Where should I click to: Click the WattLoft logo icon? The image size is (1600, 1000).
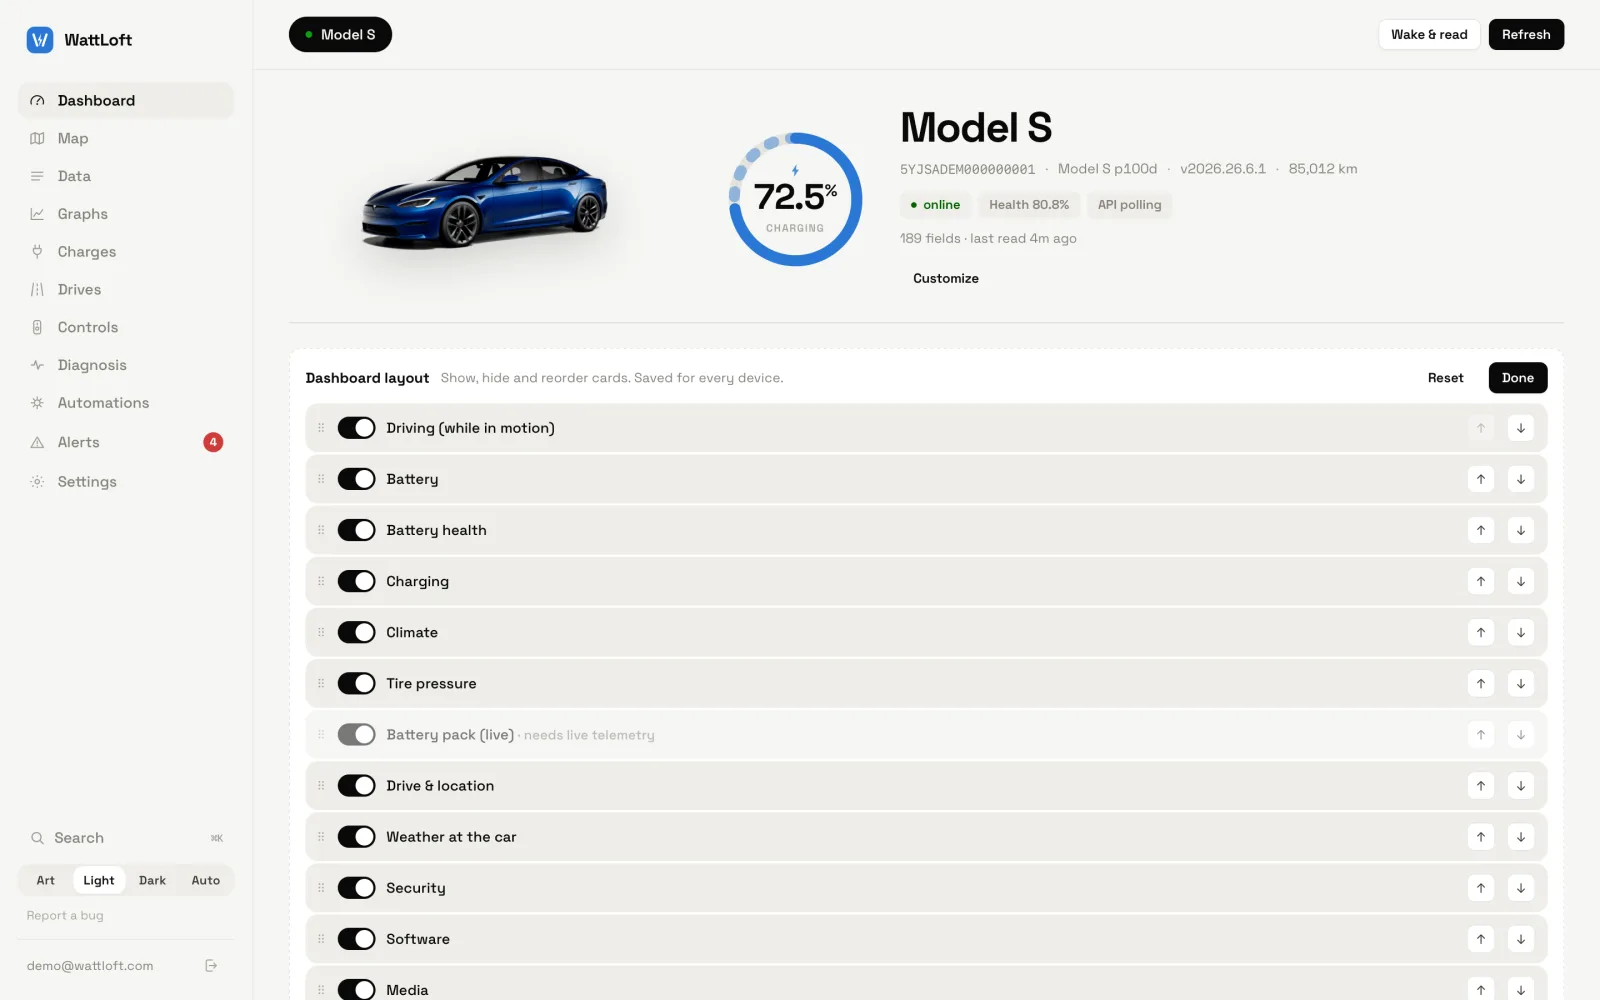pos(39,40)
